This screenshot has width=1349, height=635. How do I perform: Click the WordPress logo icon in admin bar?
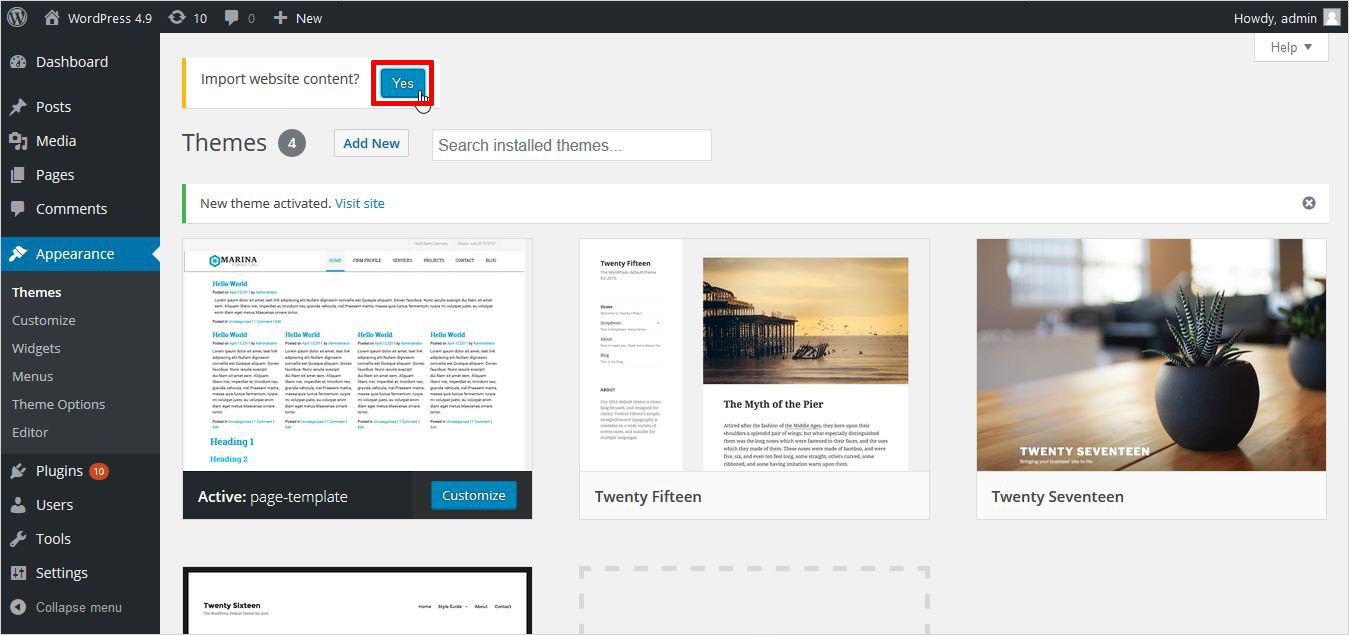pyautogui.click(x=18, y=17)
